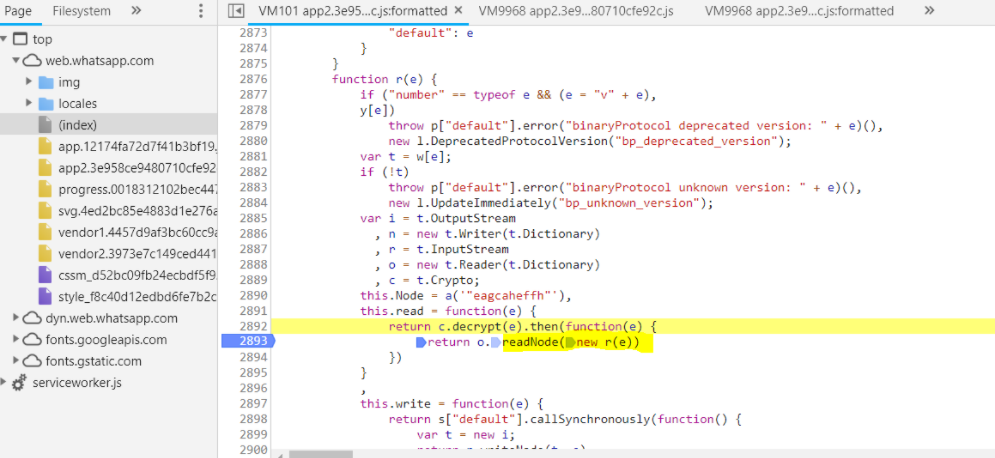
Task: Select the VM101 app2 formatted tab
Action: point(353,11)
